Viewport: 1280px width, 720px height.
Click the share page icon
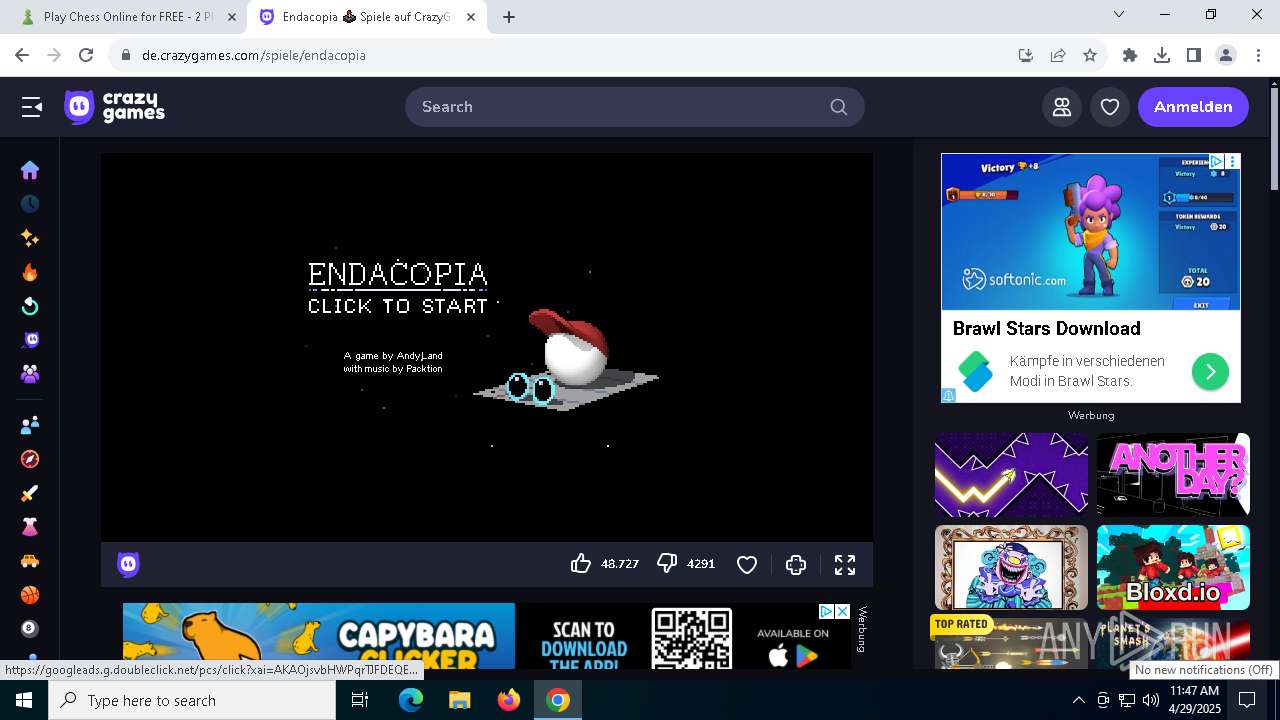(1058, 55)
